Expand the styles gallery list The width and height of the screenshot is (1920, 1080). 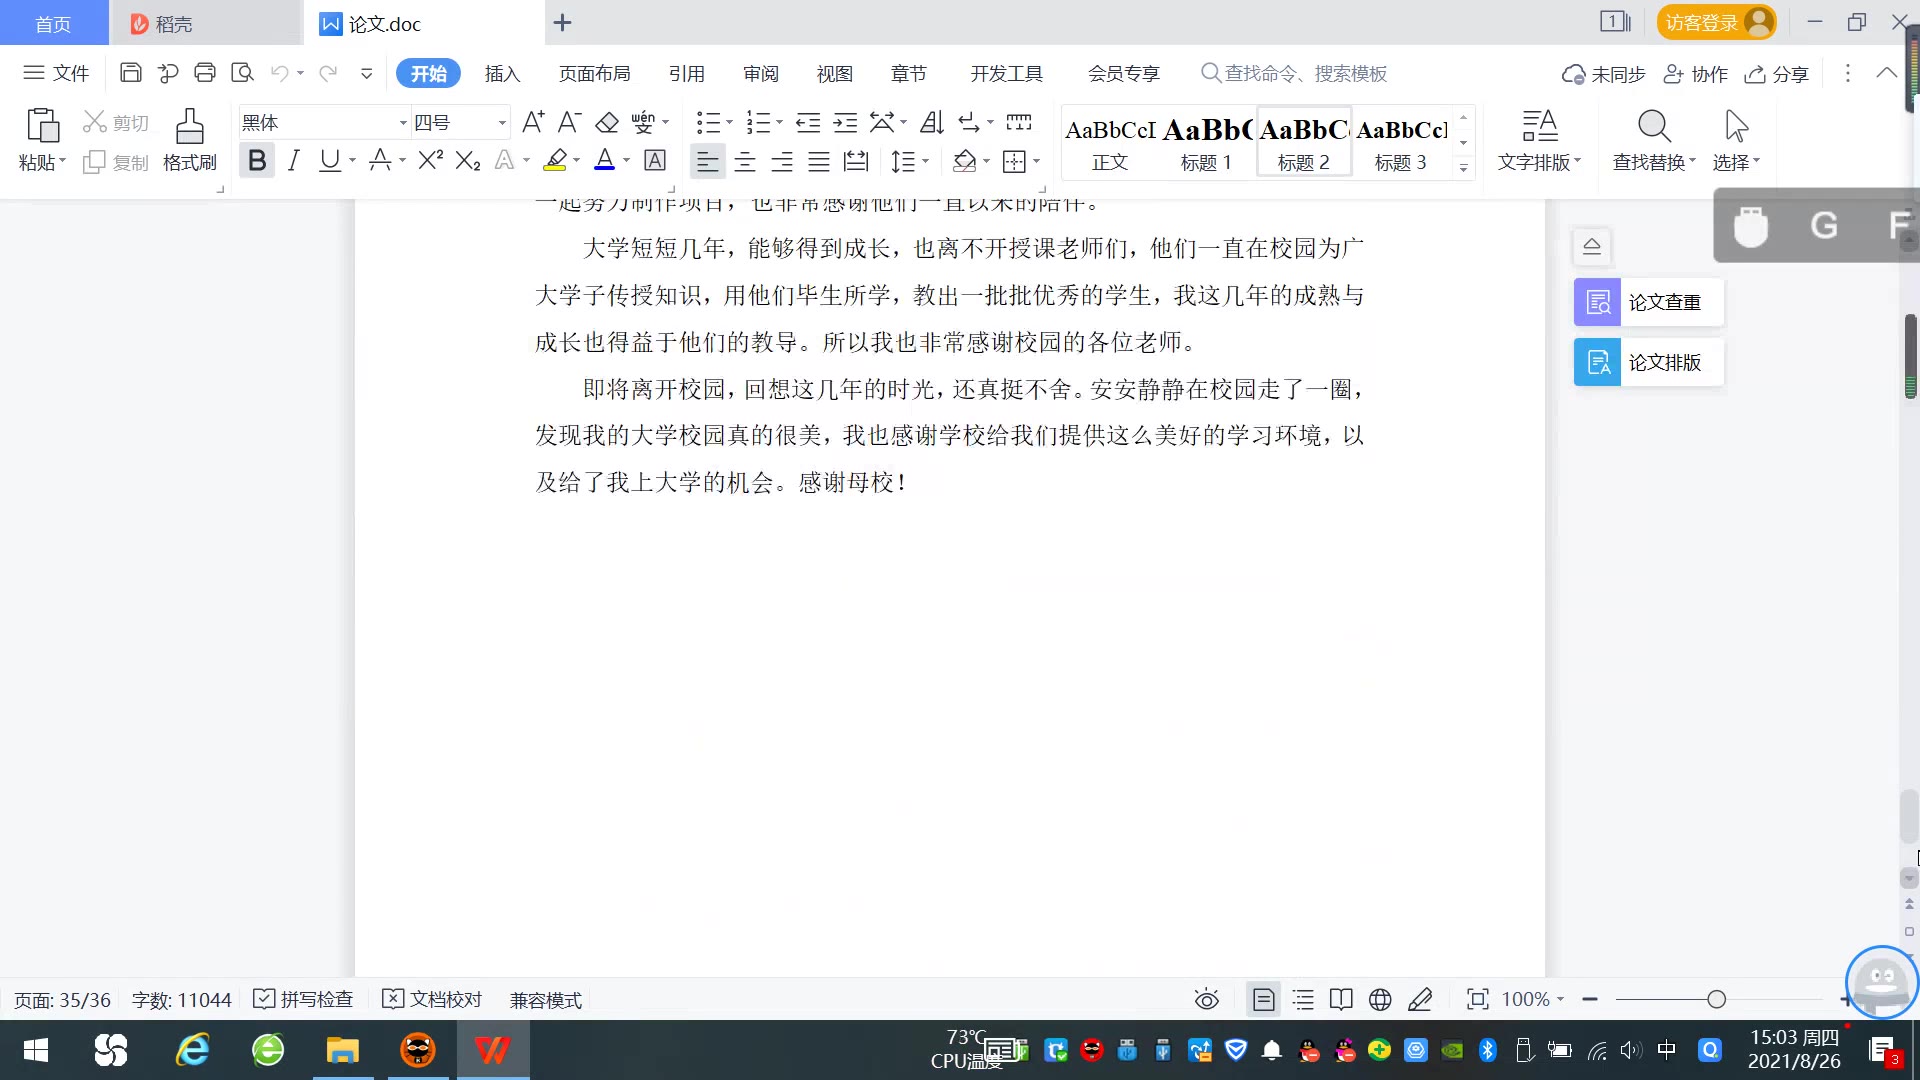click(x=1463, y=168)
